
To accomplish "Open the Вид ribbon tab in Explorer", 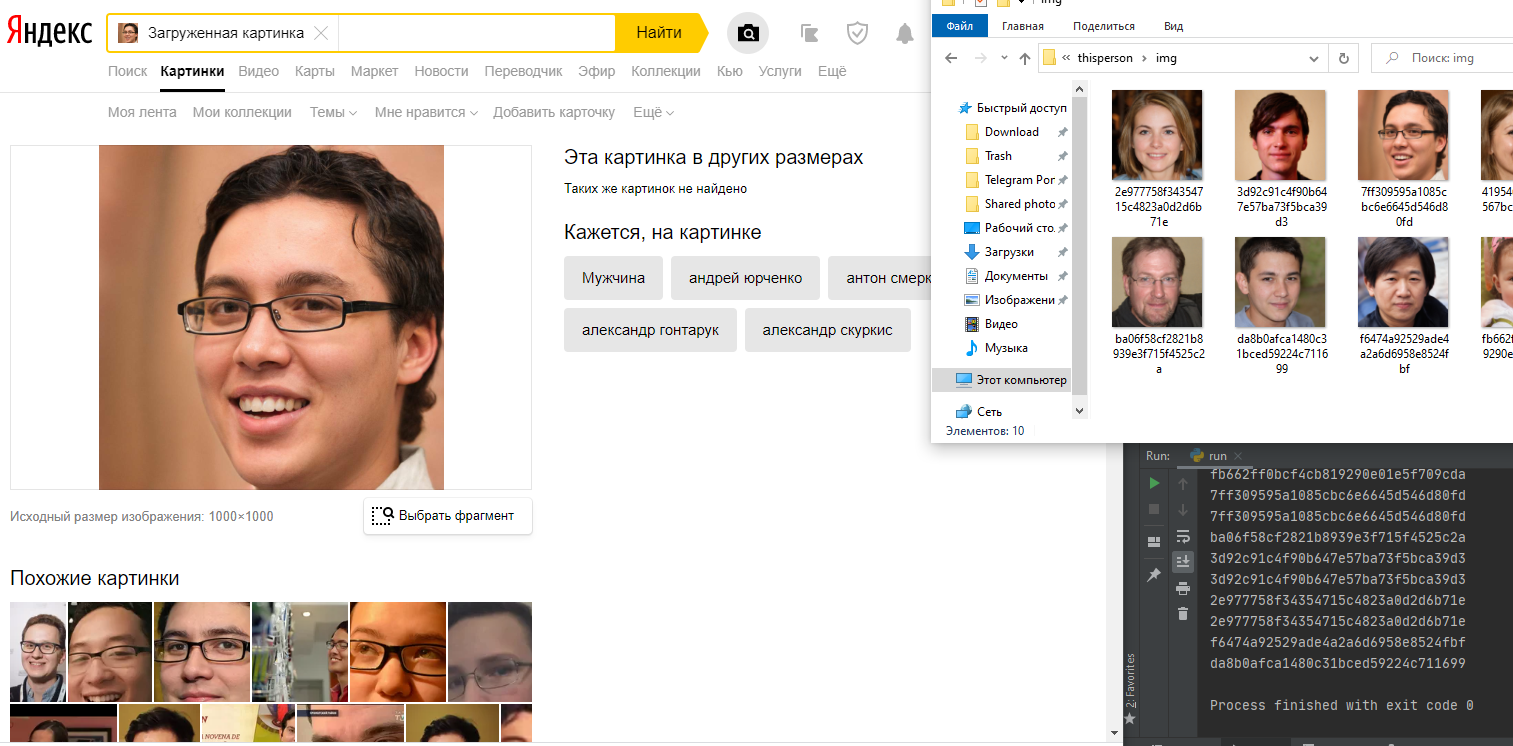I will click(1173, 26).
